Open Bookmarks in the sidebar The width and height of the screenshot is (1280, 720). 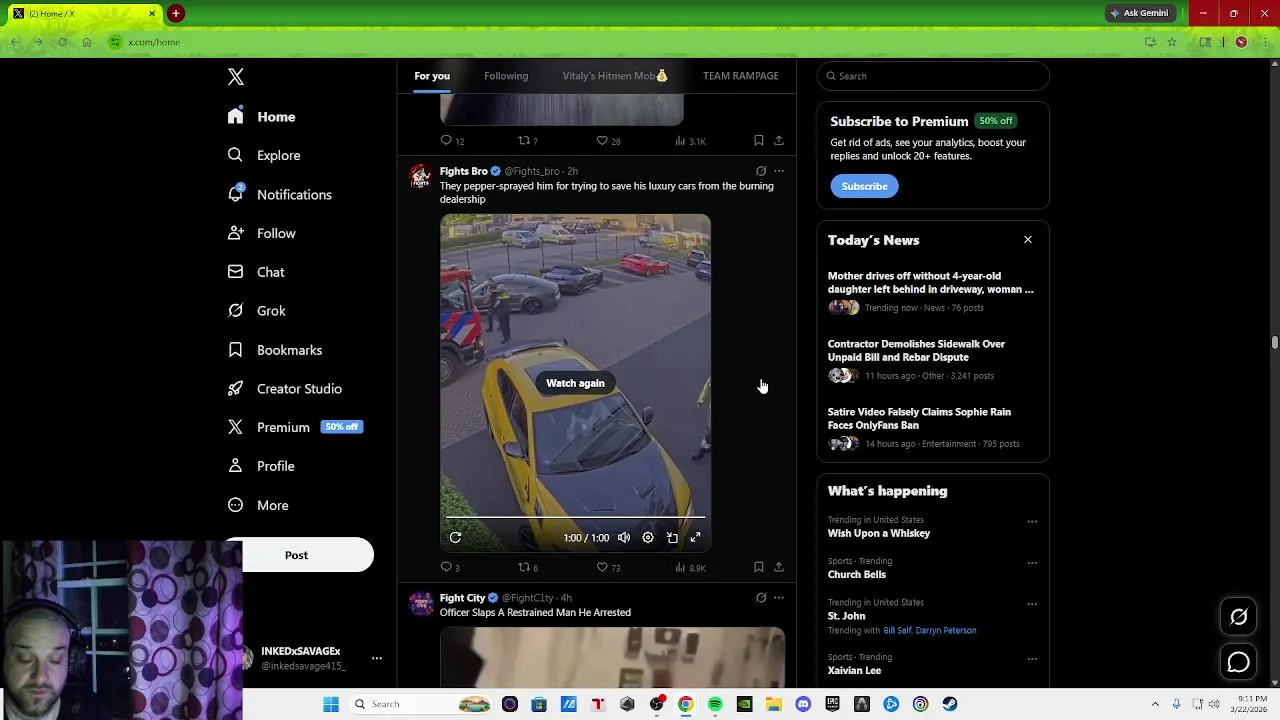[274, 350]
